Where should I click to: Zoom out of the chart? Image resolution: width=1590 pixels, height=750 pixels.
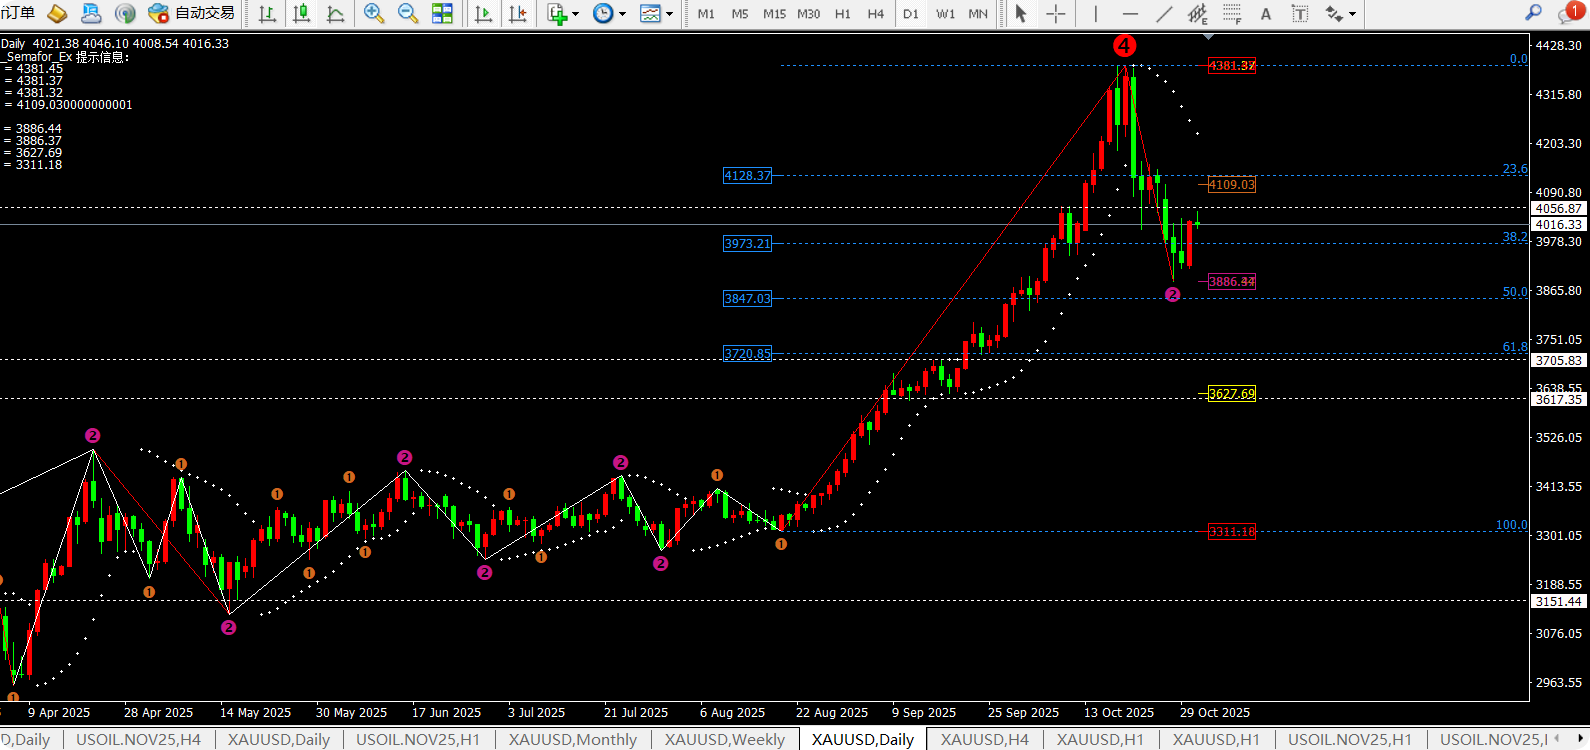[x=408, y=14]
